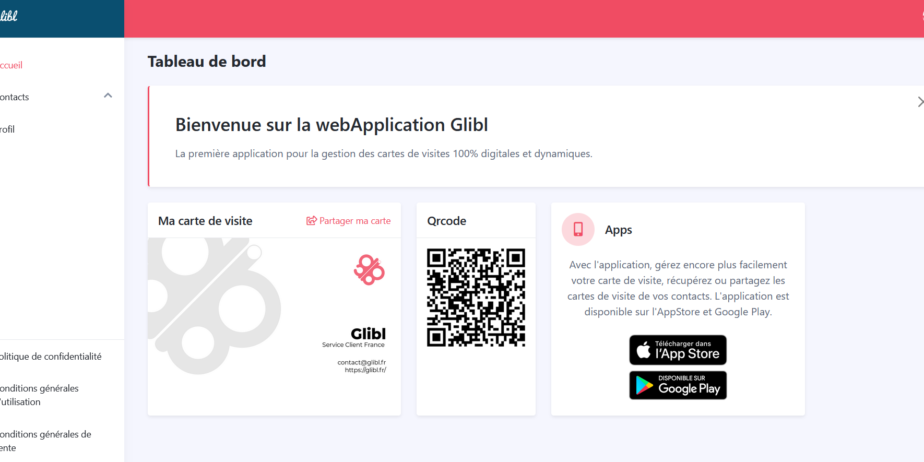Open the Contacts sidebar item
The width and height of the screenshot is (924, 462).
click(14, 97)
